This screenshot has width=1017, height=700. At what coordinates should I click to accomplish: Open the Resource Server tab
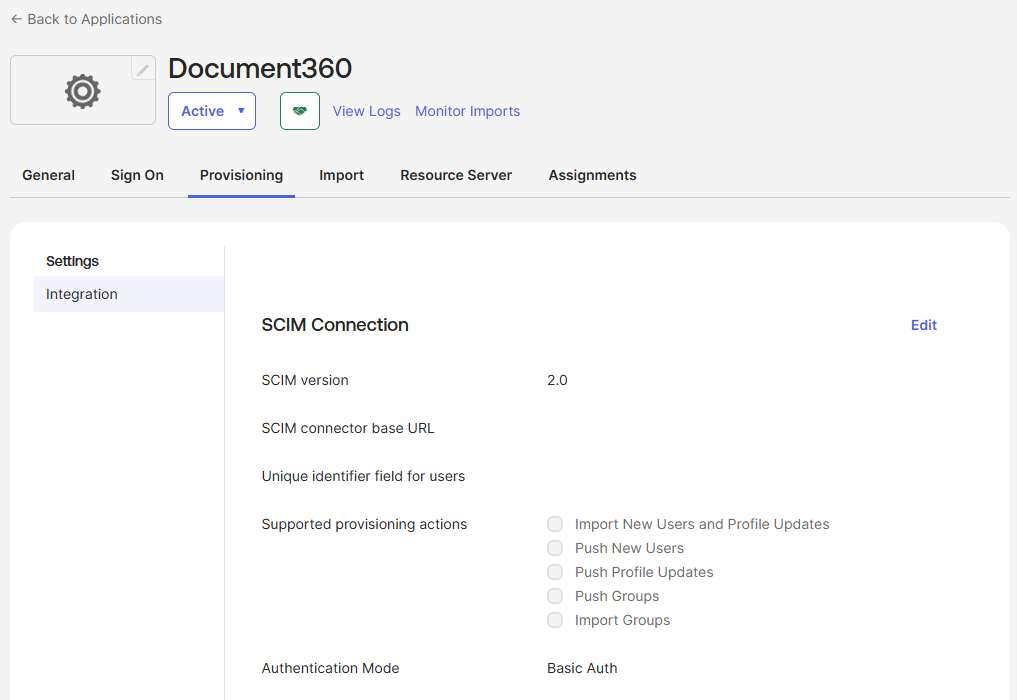coord(456,175)
